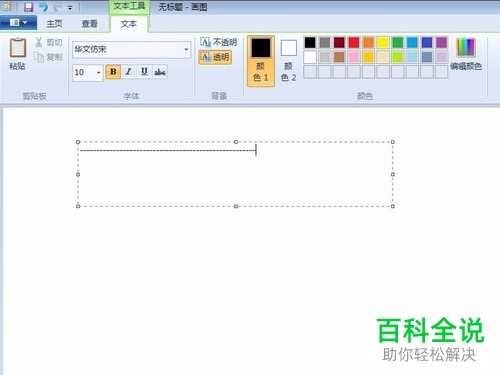Screen dimensions: 500x375
Task: Open the quick access toolbar customize arrow
Action: point(70,8)
